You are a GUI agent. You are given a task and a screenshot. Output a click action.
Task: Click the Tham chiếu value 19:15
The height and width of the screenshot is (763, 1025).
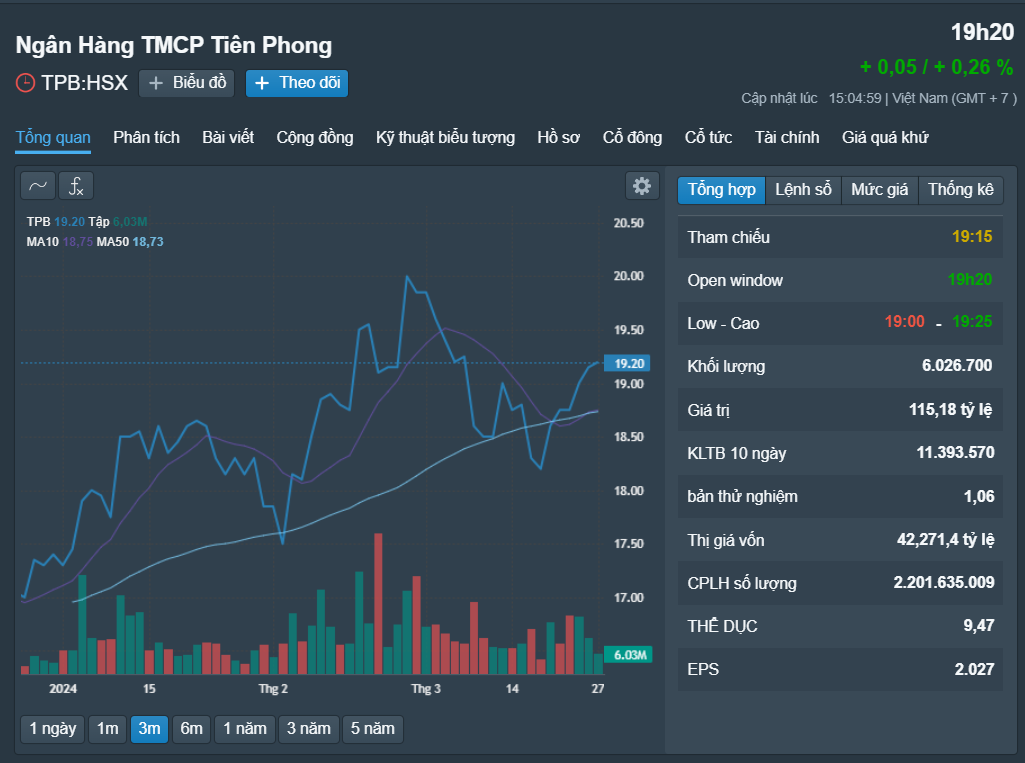coord(972,237)
